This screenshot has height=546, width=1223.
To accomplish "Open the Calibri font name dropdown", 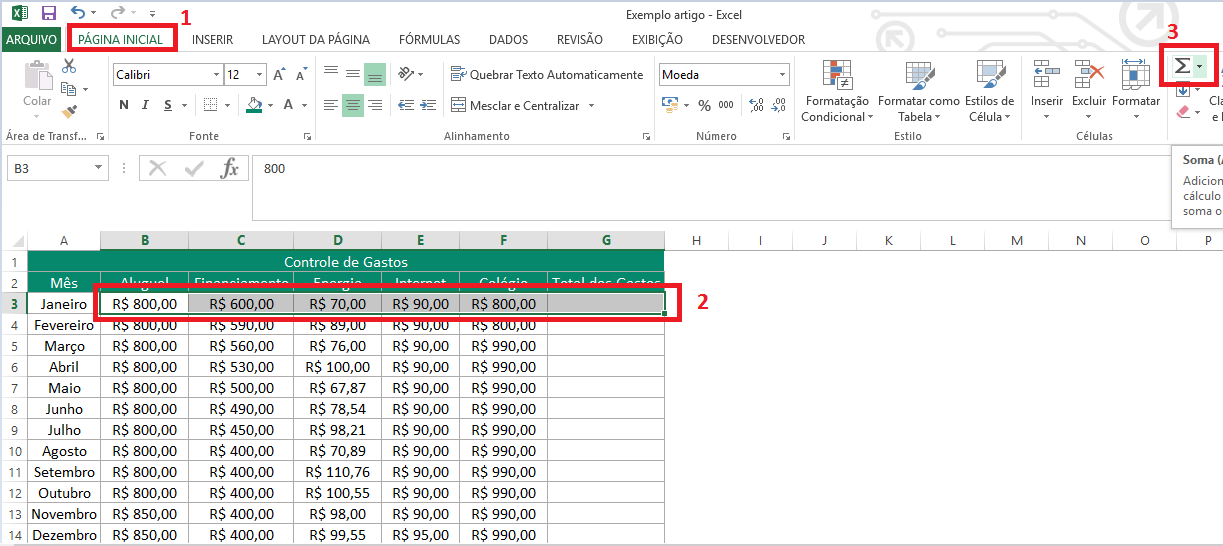I will click(216, 75).
